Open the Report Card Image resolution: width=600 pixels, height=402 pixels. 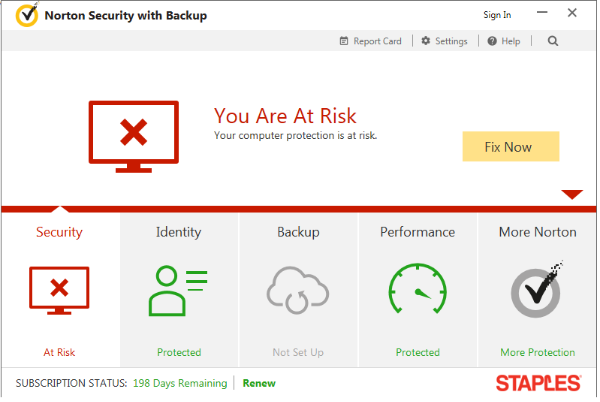point(371,41)
